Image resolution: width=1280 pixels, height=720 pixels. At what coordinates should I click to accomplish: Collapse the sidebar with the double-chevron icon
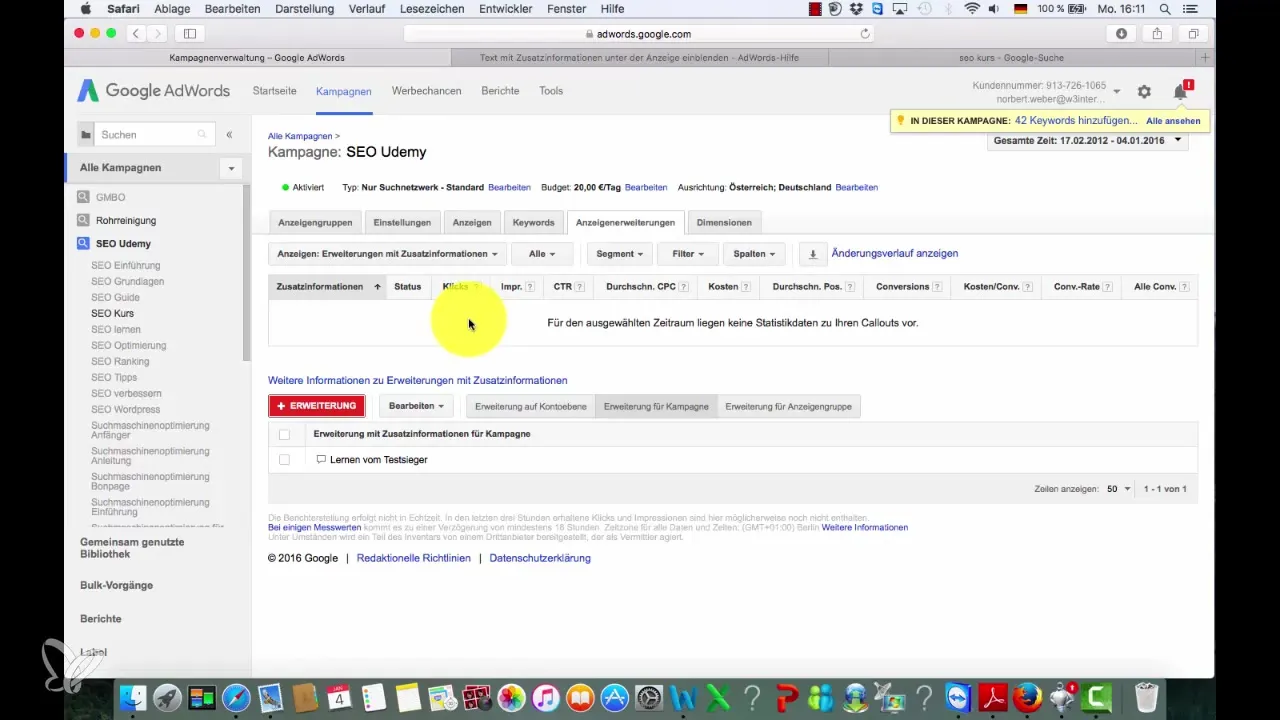(229, 134)
